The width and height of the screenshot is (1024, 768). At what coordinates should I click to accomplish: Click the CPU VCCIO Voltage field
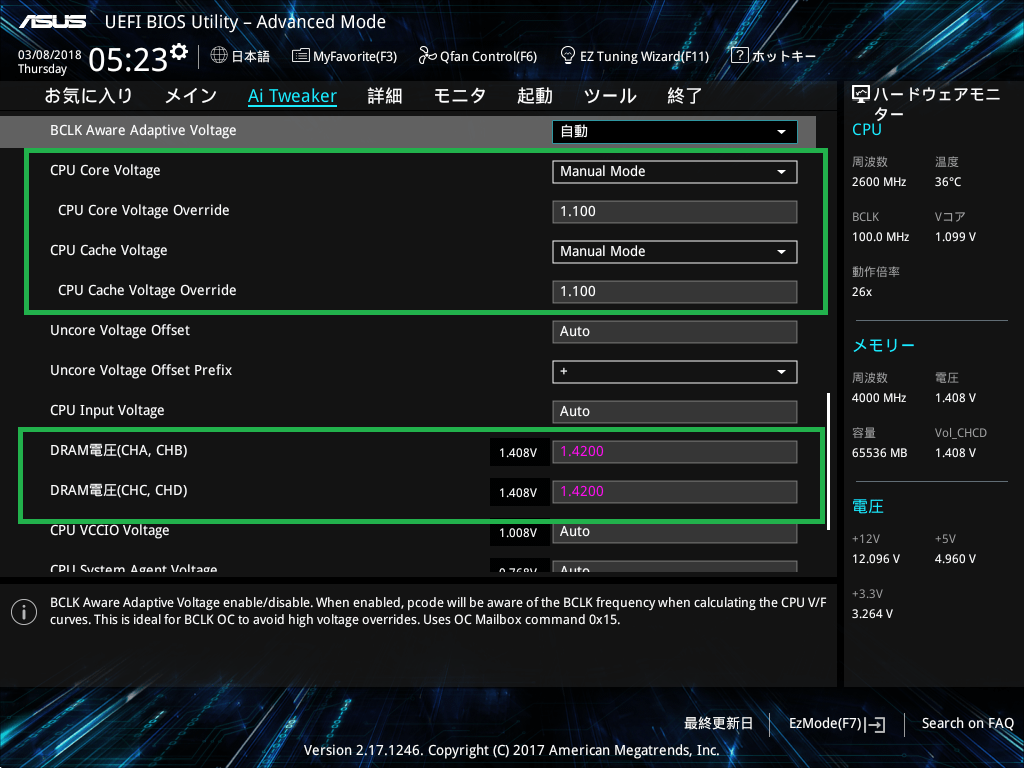[x=675, y=532]
